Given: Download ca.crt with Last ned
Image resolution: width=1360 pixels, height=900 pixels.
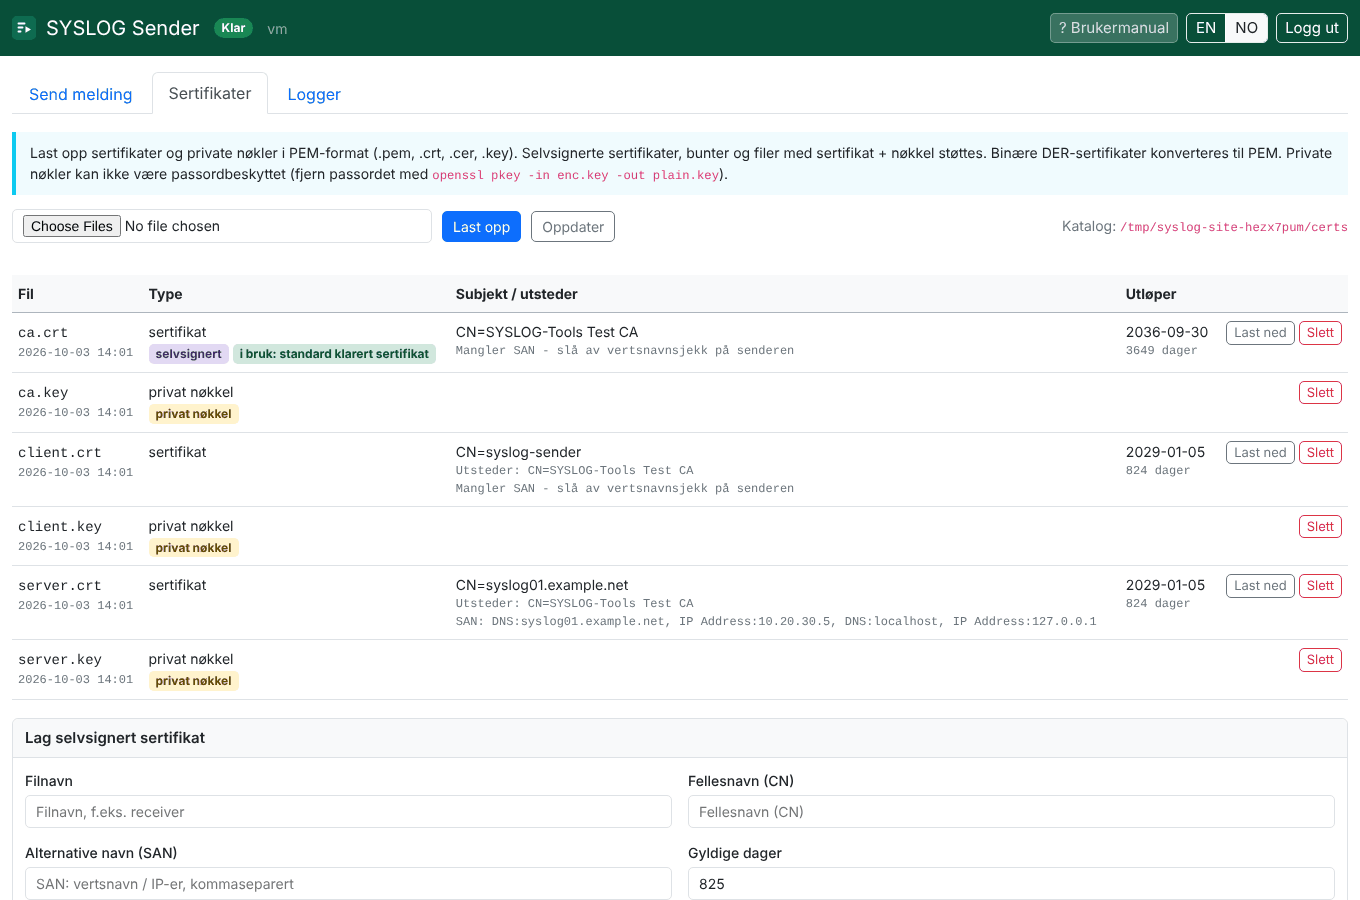Looking at the screenshot, I should pyautogui.click(x=1260, y=333).
